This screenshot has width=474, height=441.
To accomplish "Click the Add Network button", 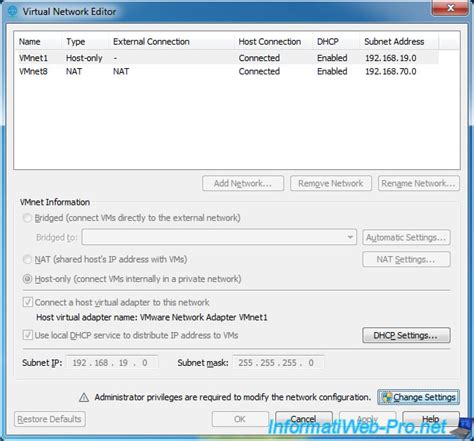I will tap(243, 183).
